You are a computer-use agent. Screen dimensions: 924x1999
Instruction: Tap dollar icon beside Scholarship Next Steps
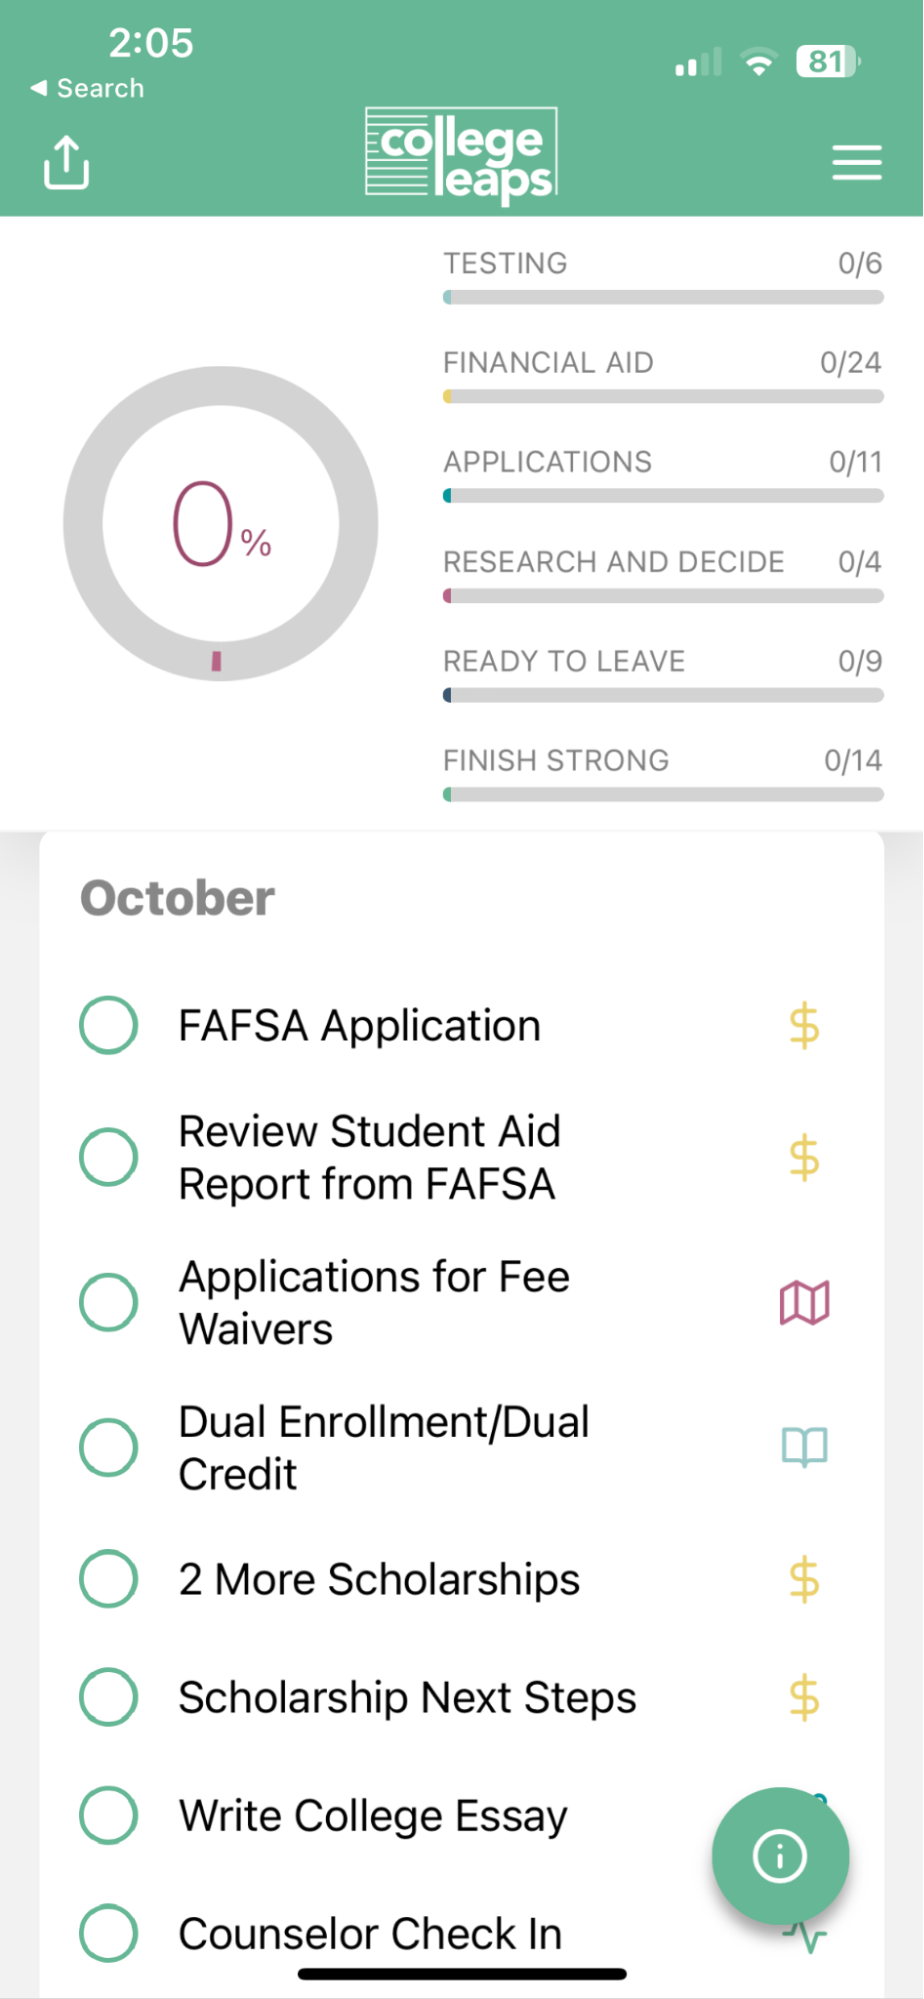pos(804,1698)
